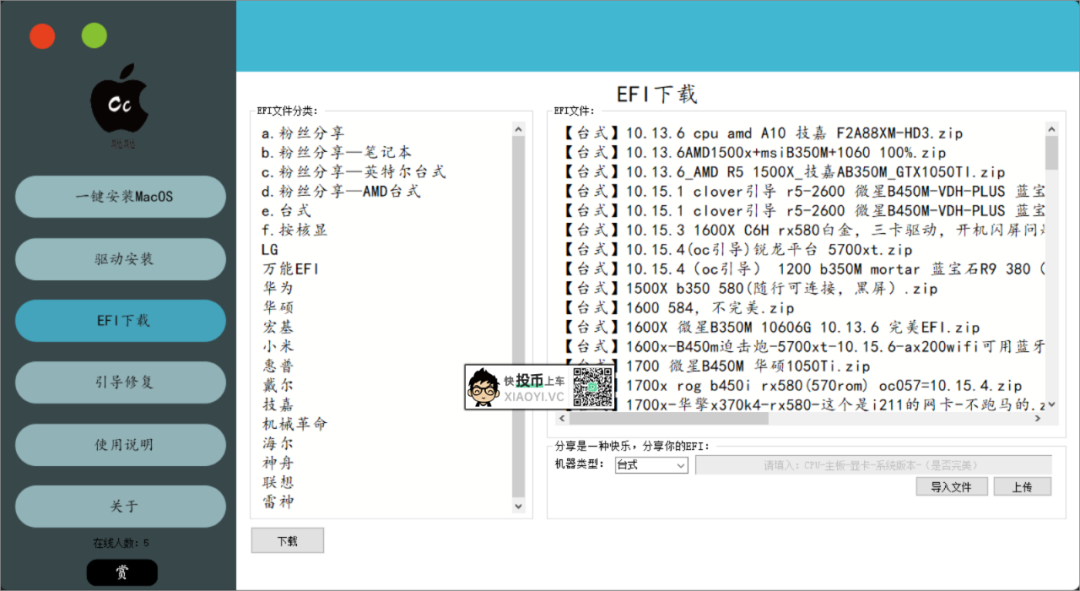
Task: Select file 1700x rog b450i rx580(570rom)
Action: click(x=819, y=385)
